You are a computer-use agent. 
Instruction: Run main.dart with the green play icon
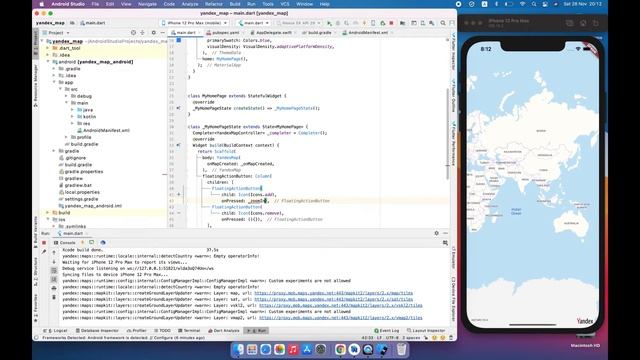(x=329, y=23)
